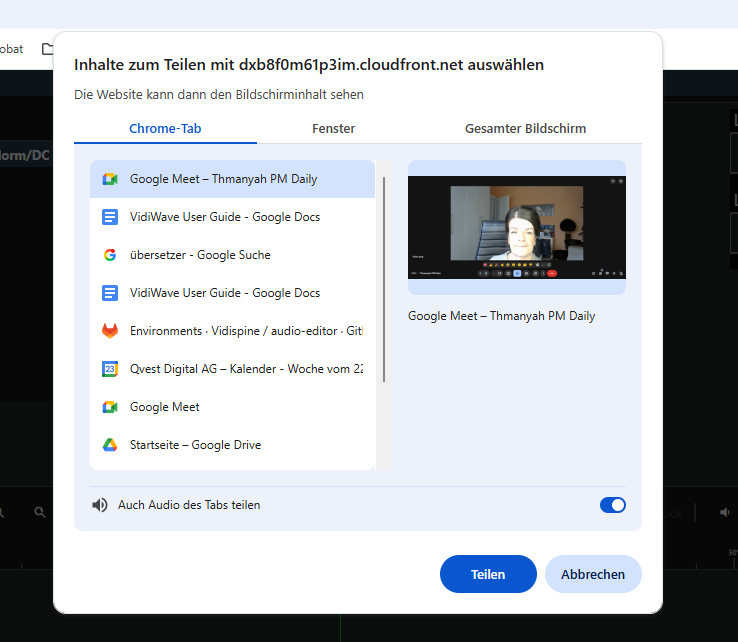
Task: Click the Google Drive Startseite icon
Action: [x=110, y=445]
